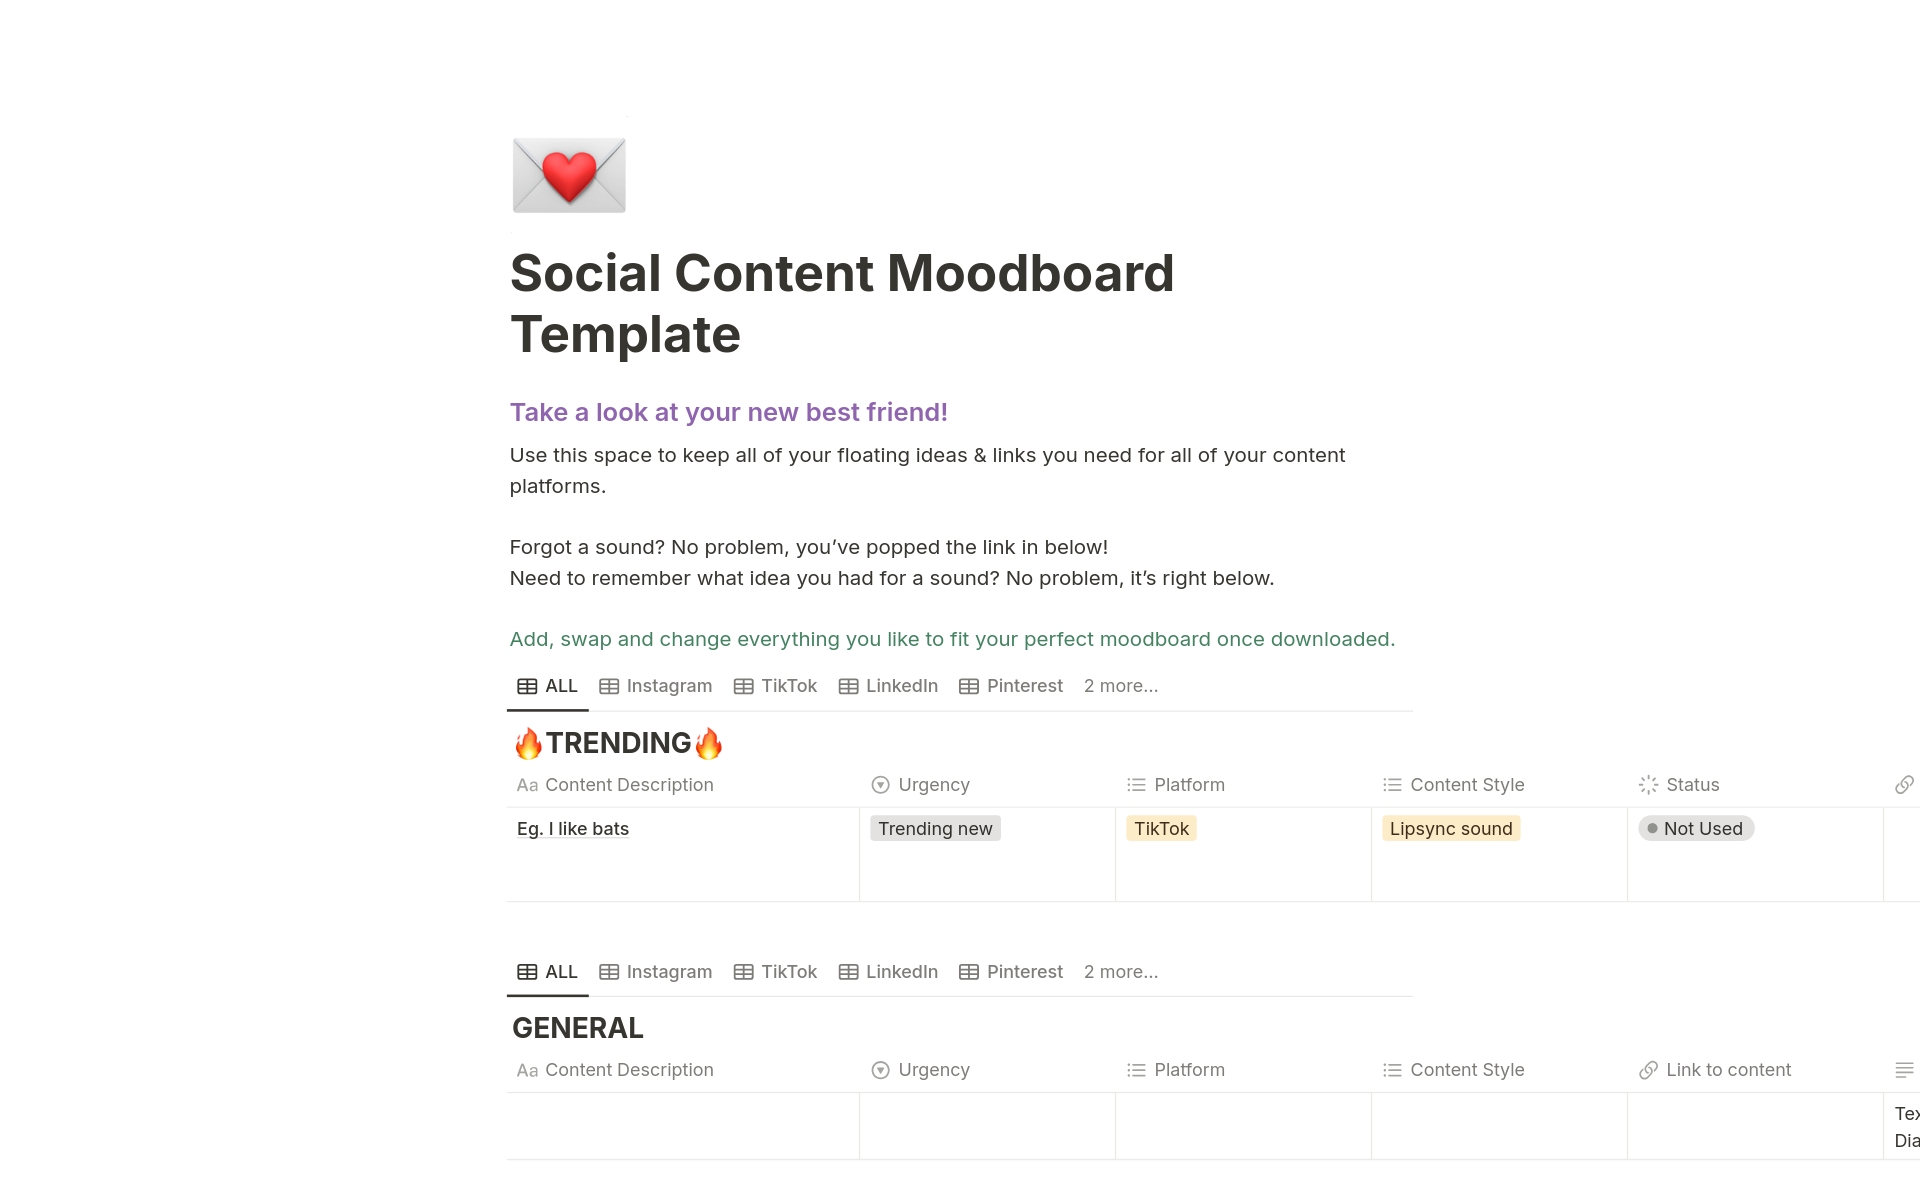Screen dimensions: 1920x1199
Task: Click the text icon at GENERAL table's far right
Action: 1905,1069
